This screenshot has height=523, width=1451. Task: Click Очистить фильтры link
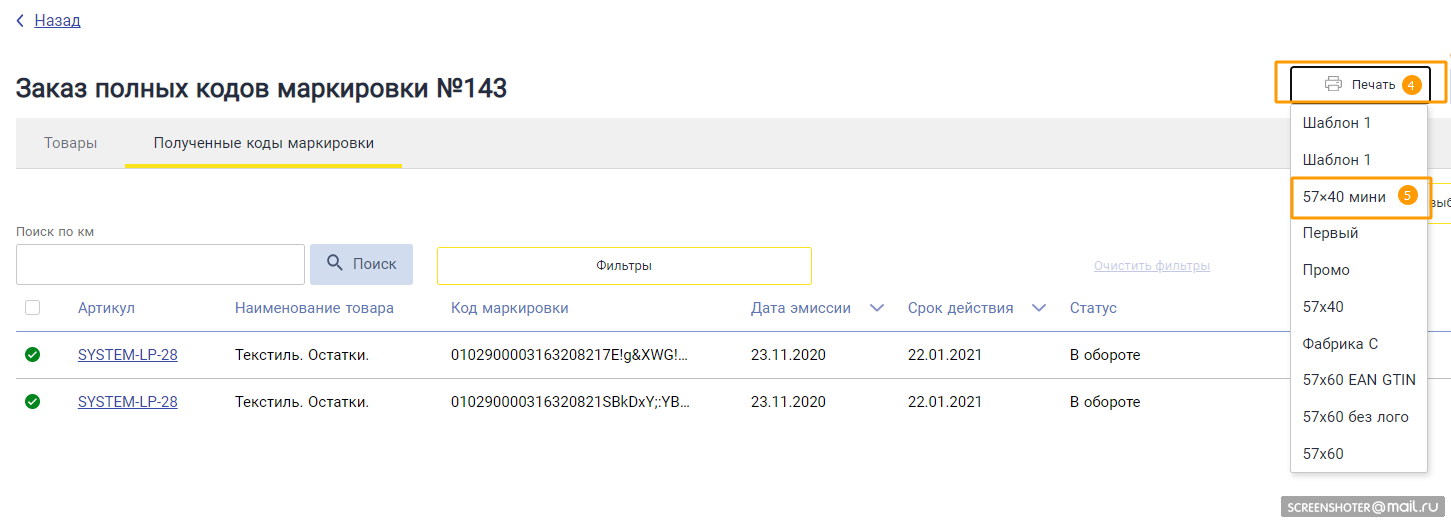click(1152, 266)
